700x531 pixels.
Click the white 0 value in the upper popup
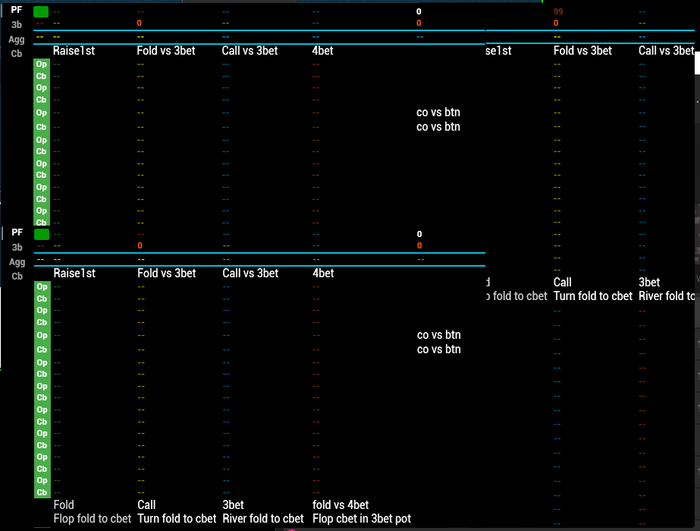(x=419, y=12)
